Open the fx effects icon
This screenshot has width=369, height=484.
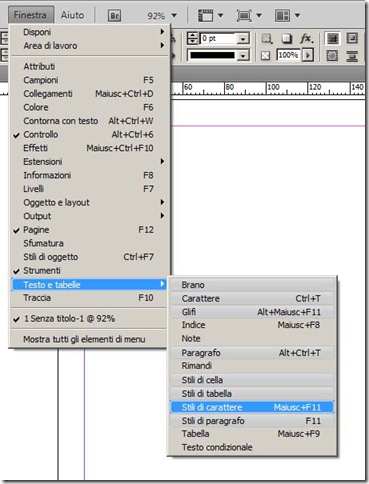[306, 39]
